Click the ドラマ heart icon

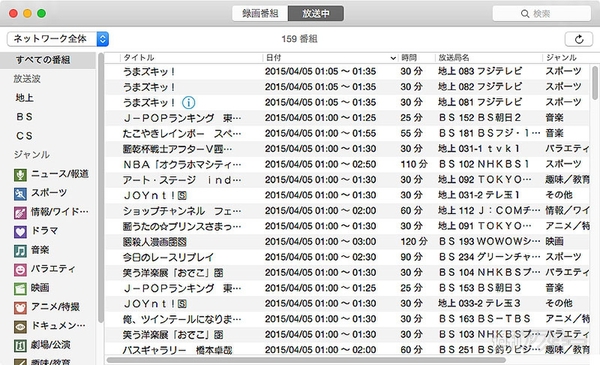[x=20, y=232]
